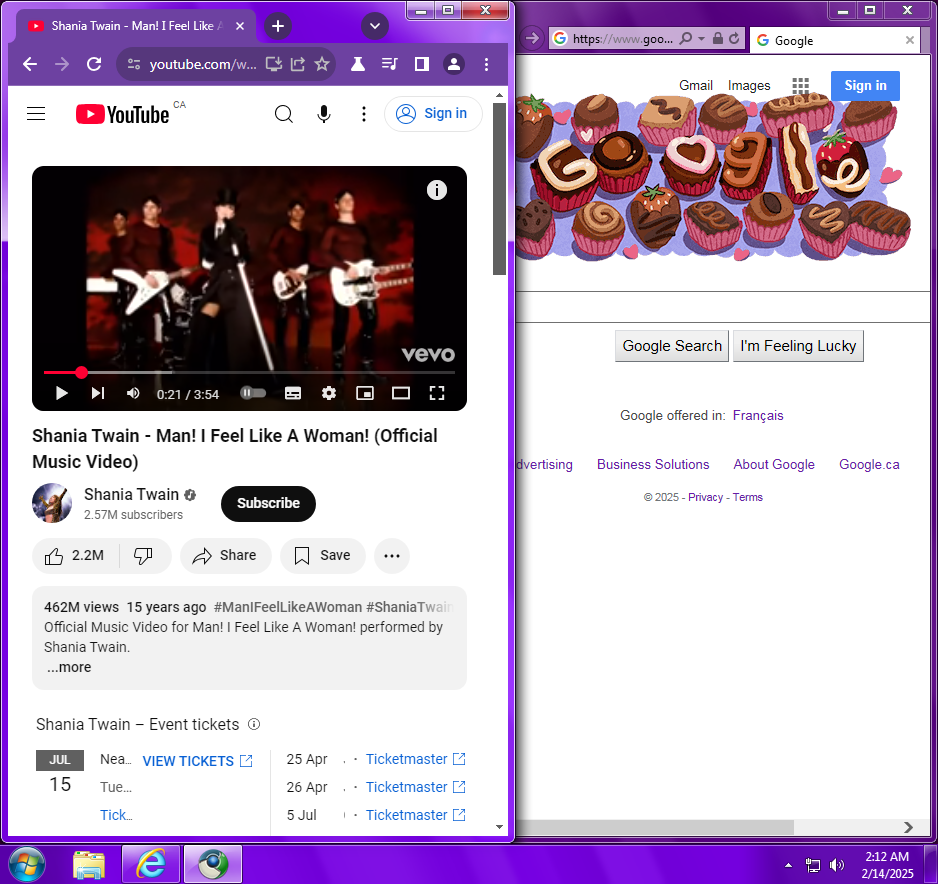The width and height of the screenshot is (938, 884).
Task: Open the YouTube search magnifier icon
Action: pos(284,114)
